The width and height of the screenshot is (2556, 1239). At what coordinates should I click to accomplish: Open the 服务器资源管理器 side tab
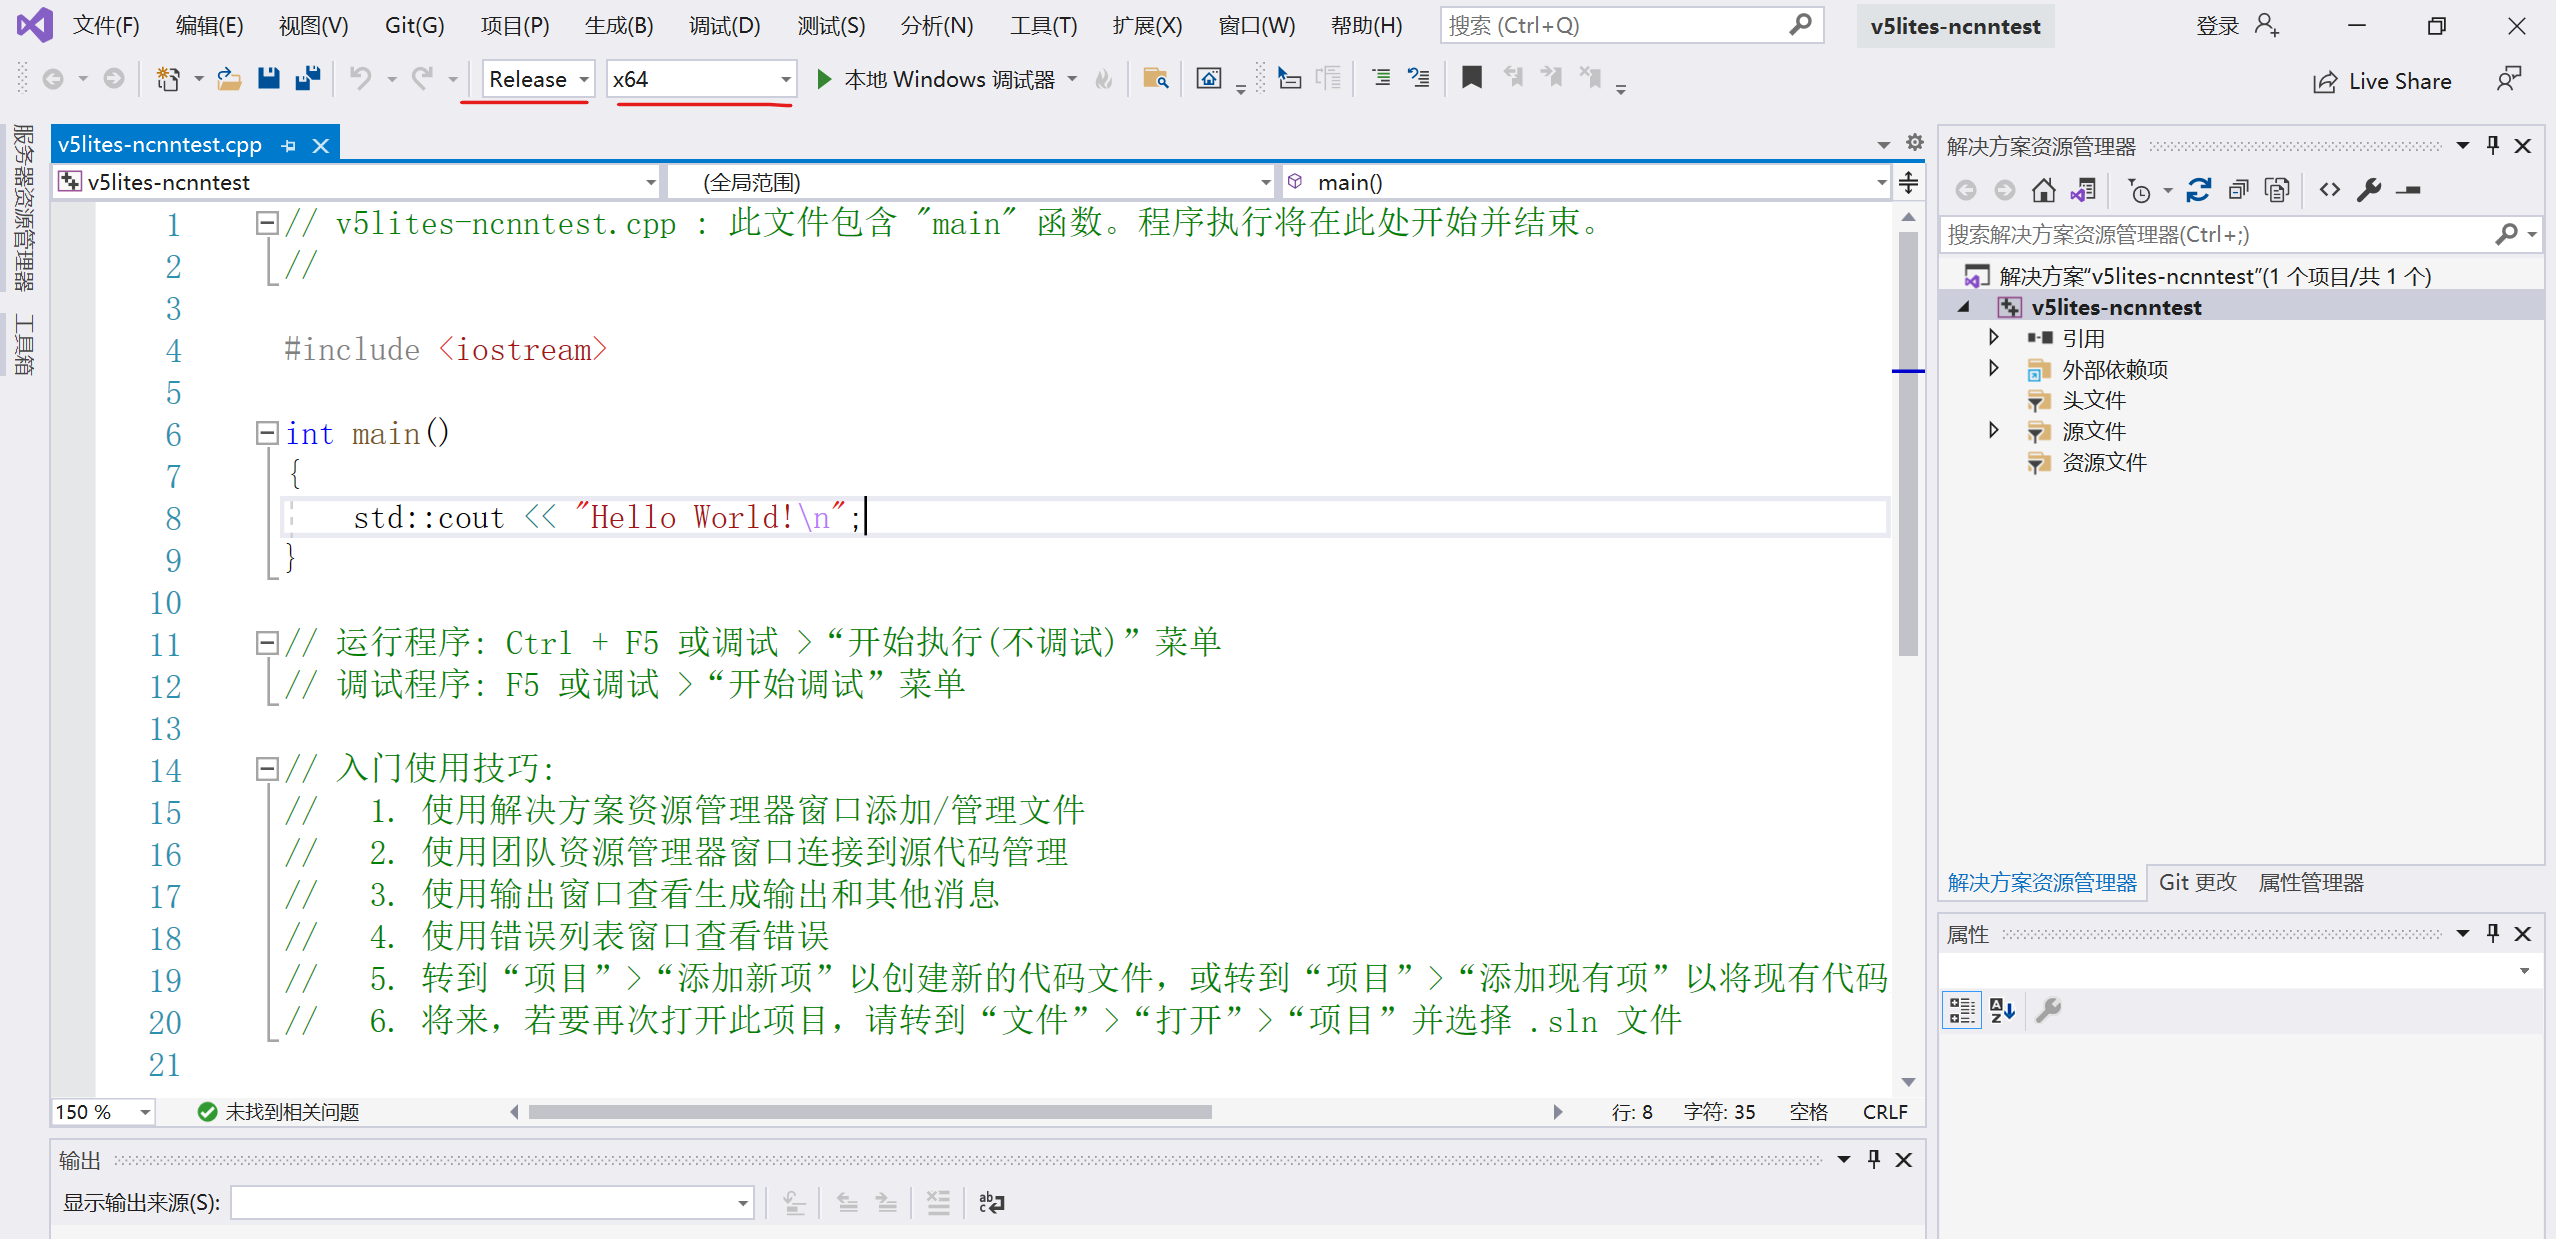coord(23,208)
